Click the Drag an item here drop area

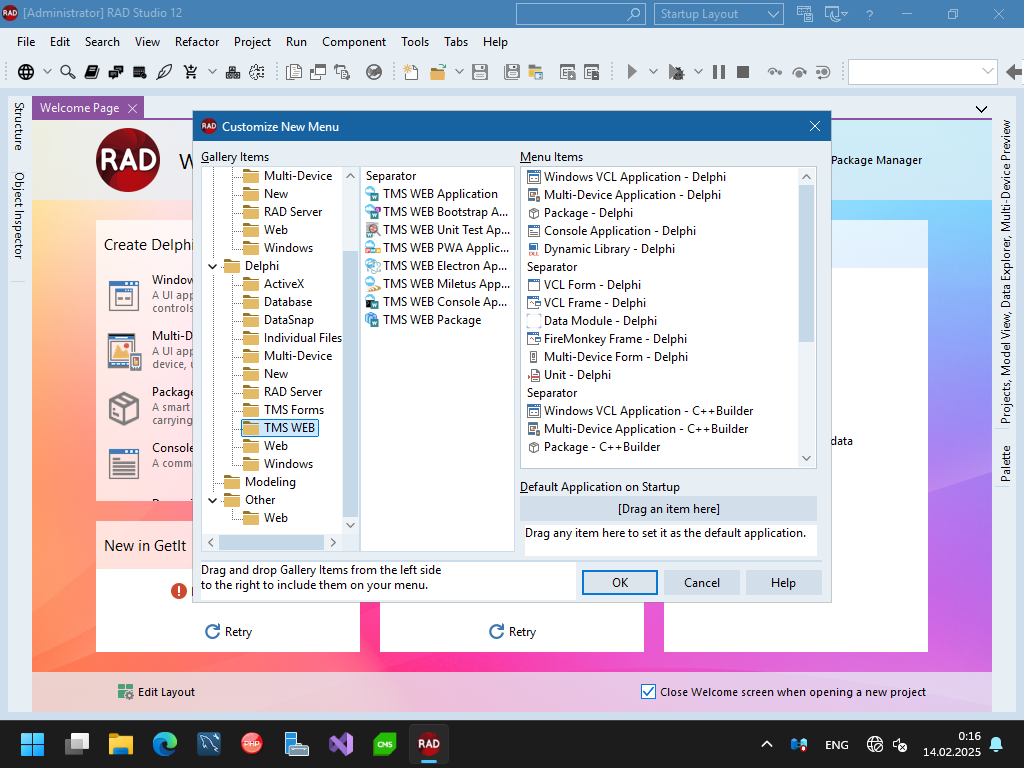669,509
